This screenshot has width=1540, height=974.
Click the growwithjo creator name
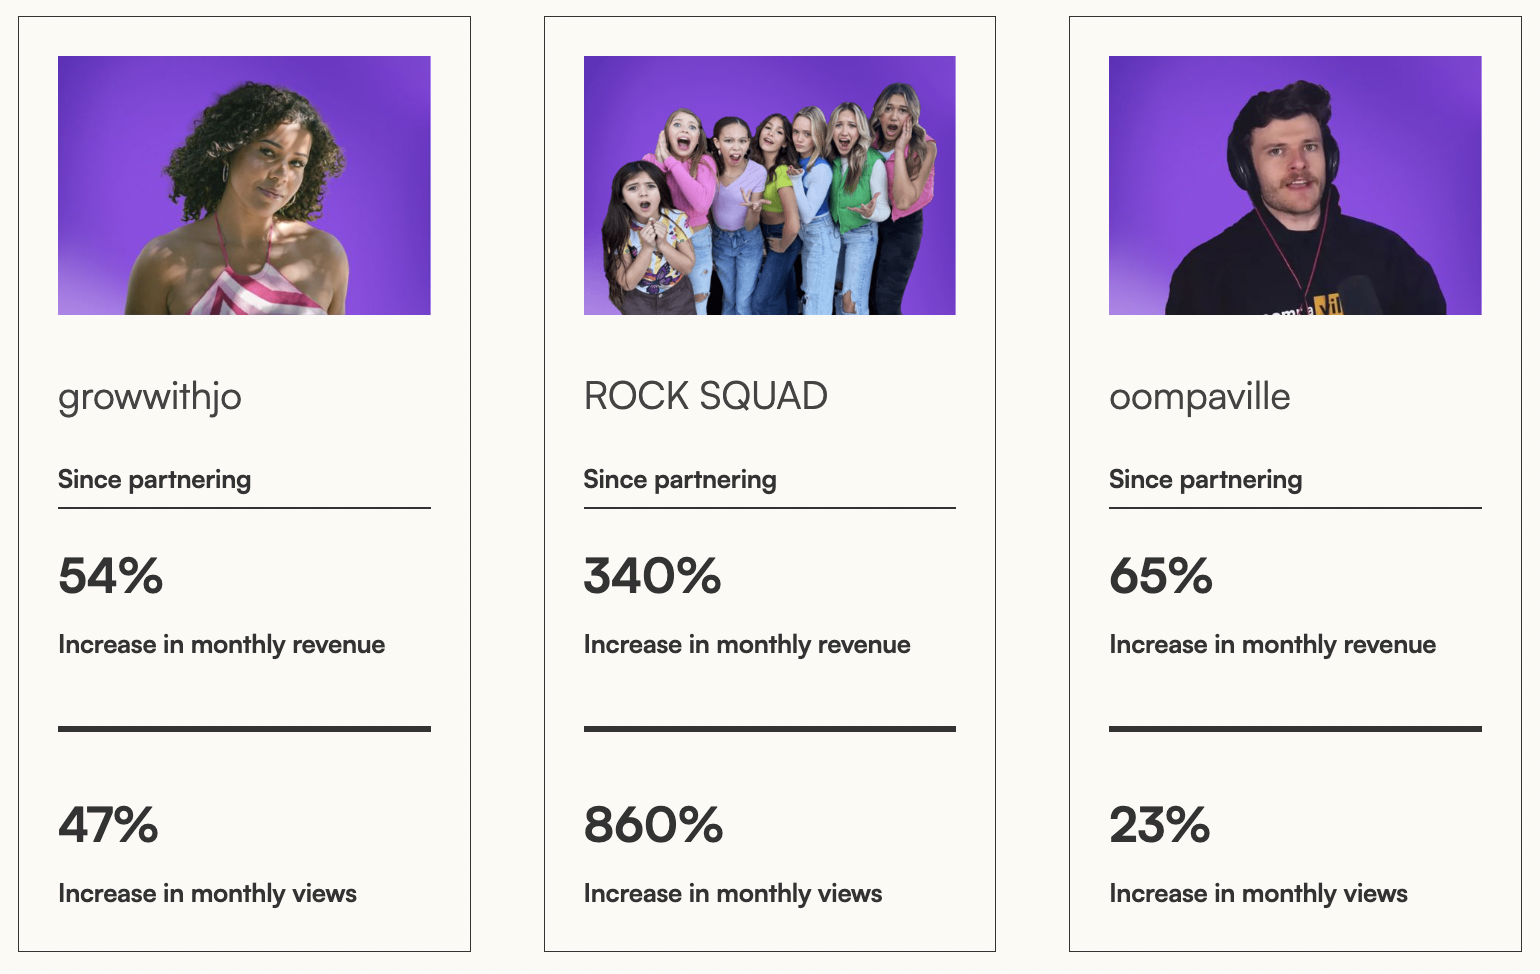click(150, 397)
